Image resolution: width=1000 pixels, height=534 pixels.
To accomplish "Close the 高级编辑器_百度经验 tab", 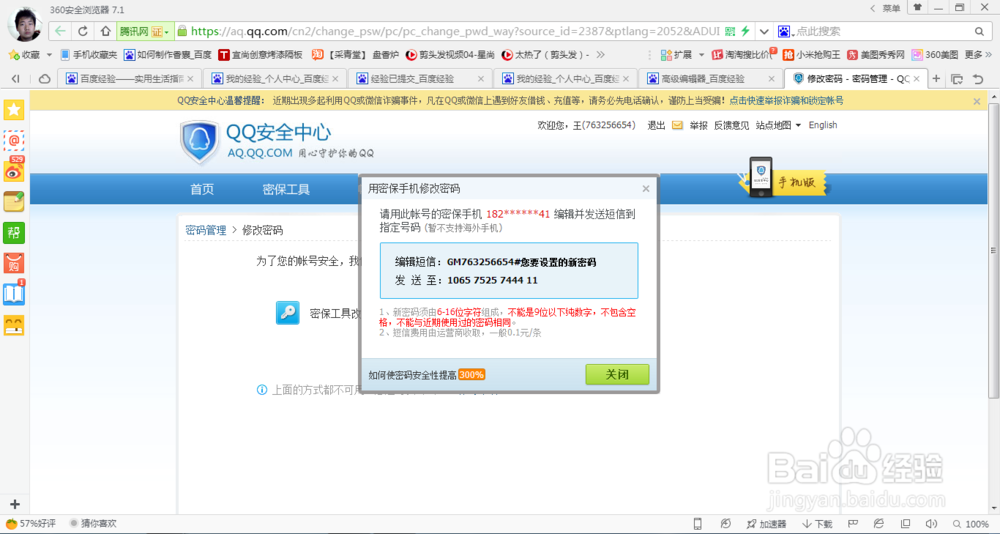I will [x=771, y=79].
